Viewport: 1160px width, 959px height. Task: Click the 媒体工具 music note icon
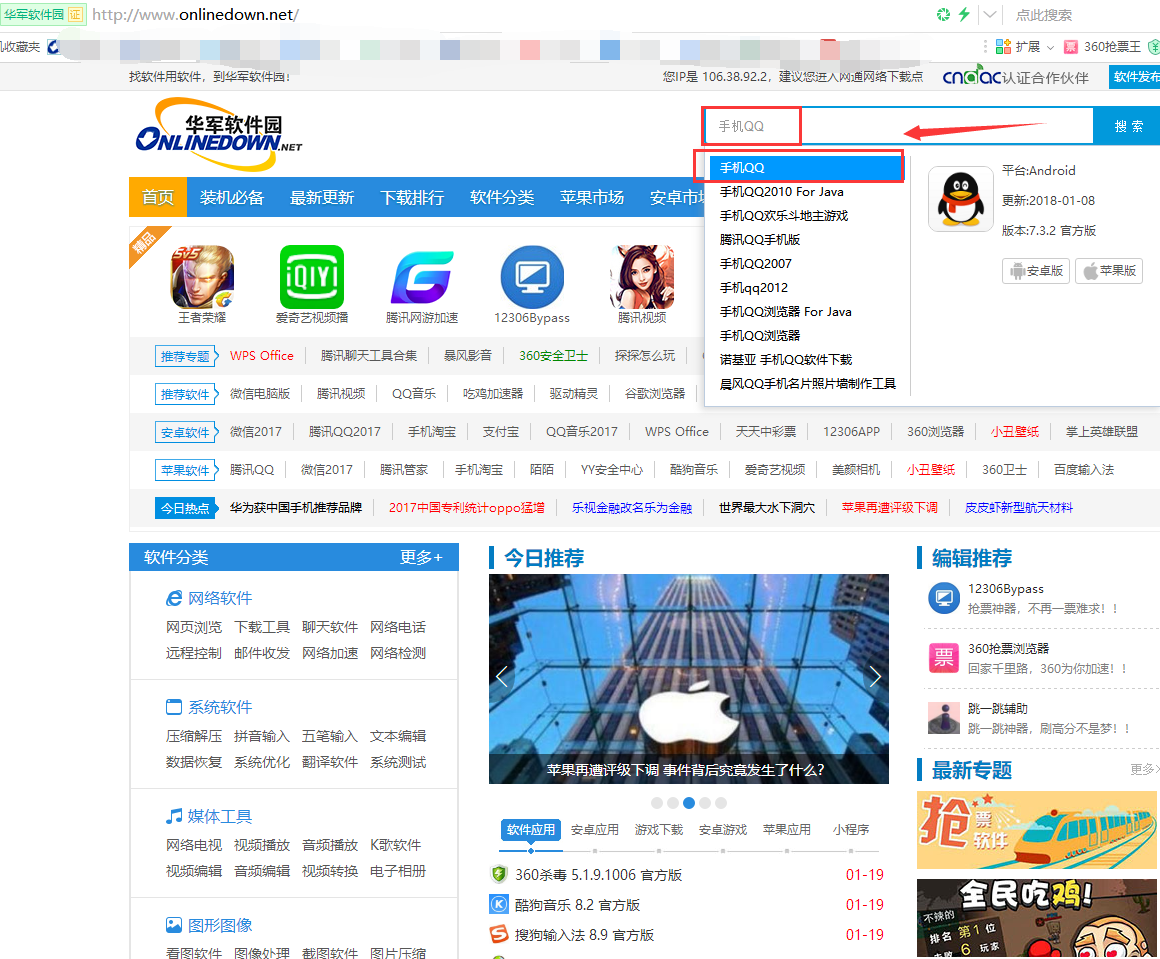(174, 816)
